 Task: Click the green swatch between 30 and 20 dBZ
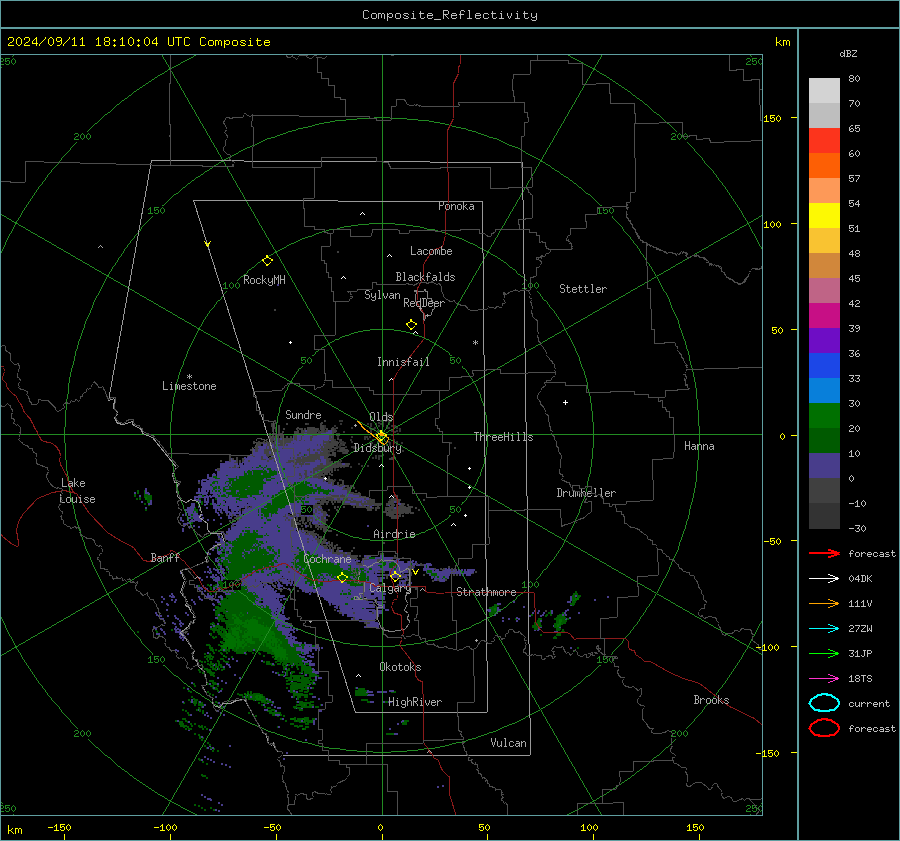(824, 416)
